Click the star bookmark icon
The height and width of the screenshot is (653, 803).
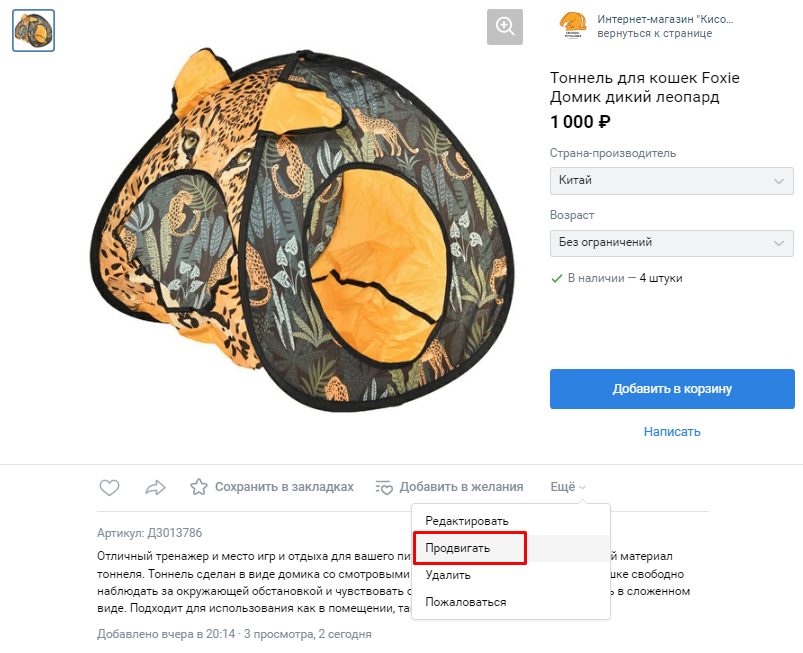[199, 487]
